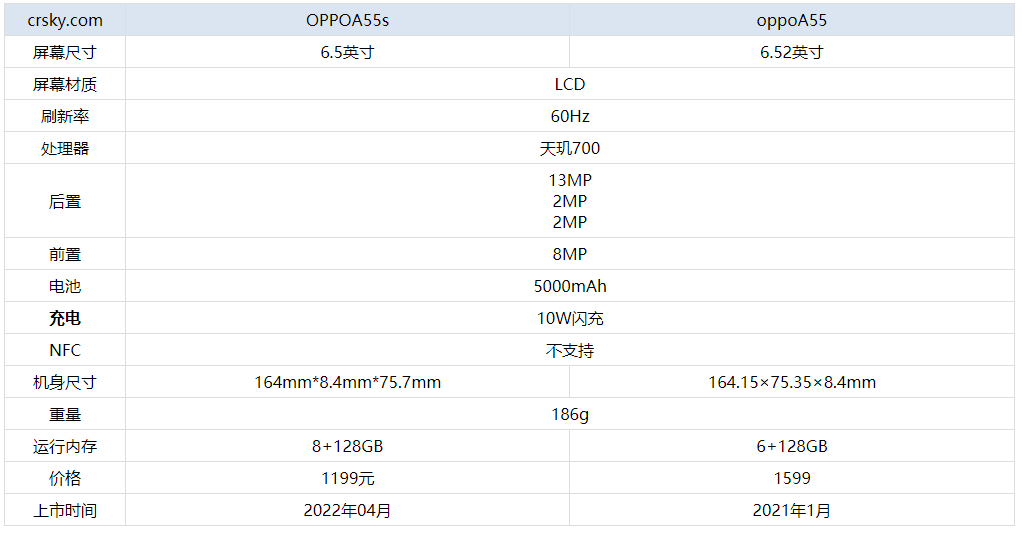
Task: Select the 天玑700 processor cell
Action: [569, 148]
